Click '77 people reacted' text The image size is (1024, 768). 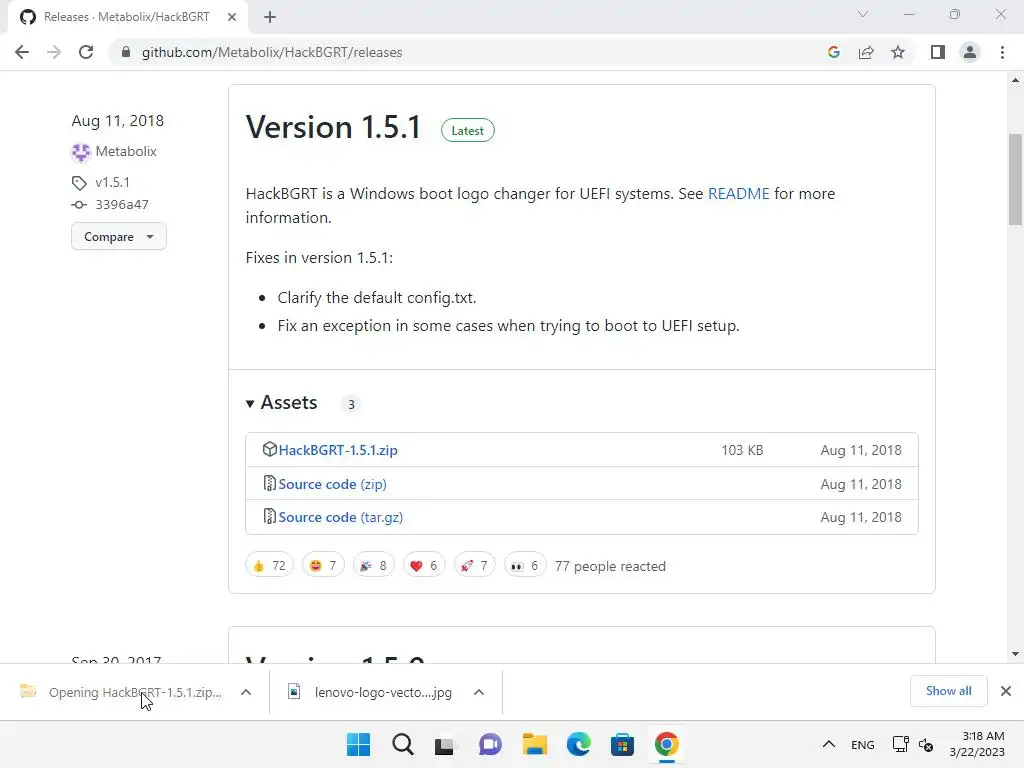coord(610,566)
